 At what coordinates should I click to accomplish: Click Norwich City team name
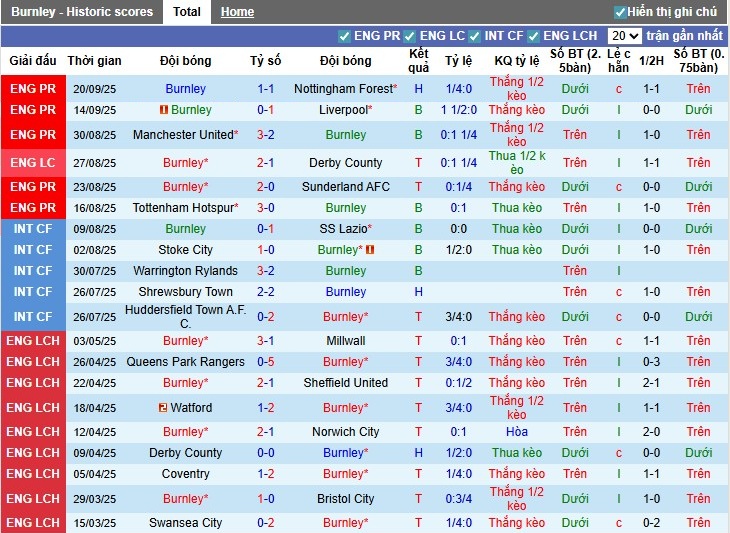click(345, 432)
